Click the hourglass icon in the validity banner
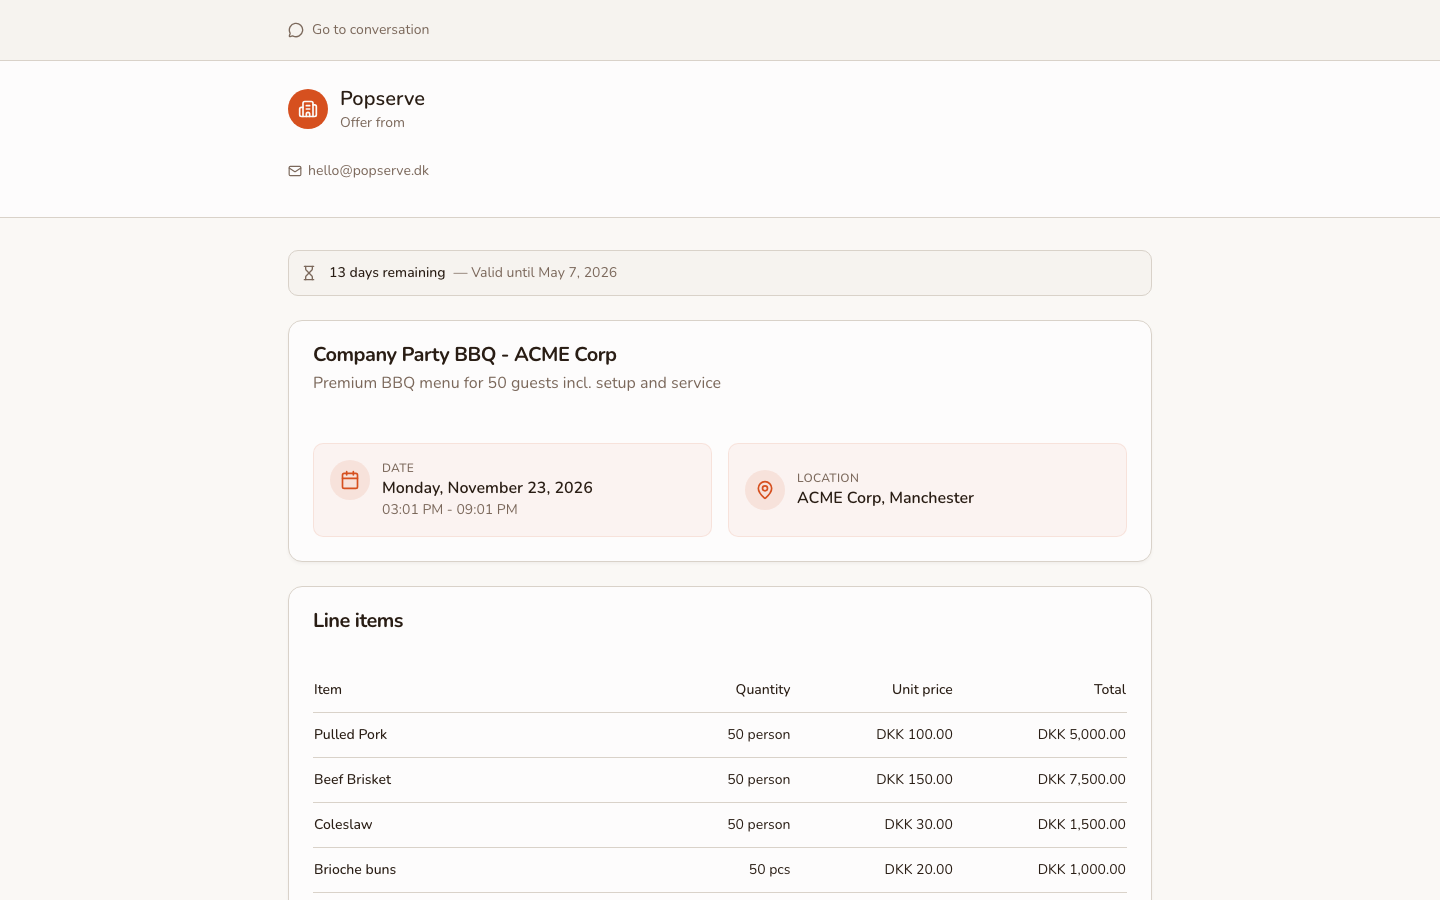The height and width of the screenshot is (900, 1440). click(x=309, y=272)
